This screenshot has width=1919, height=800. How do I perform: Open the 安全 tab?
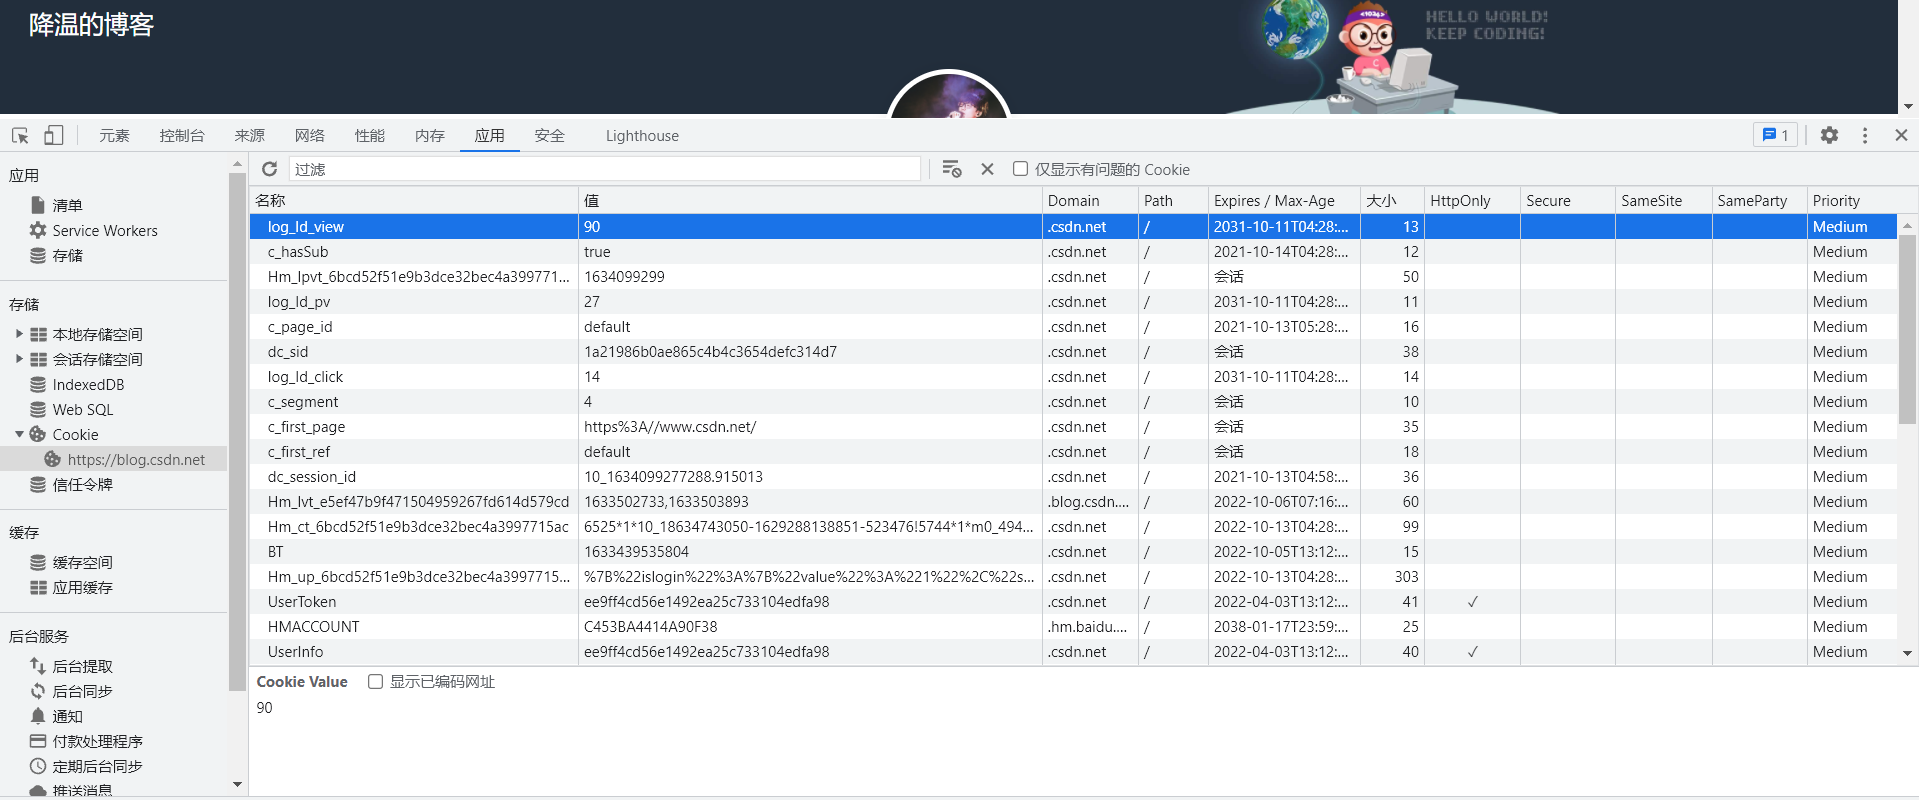coord(550,135)
